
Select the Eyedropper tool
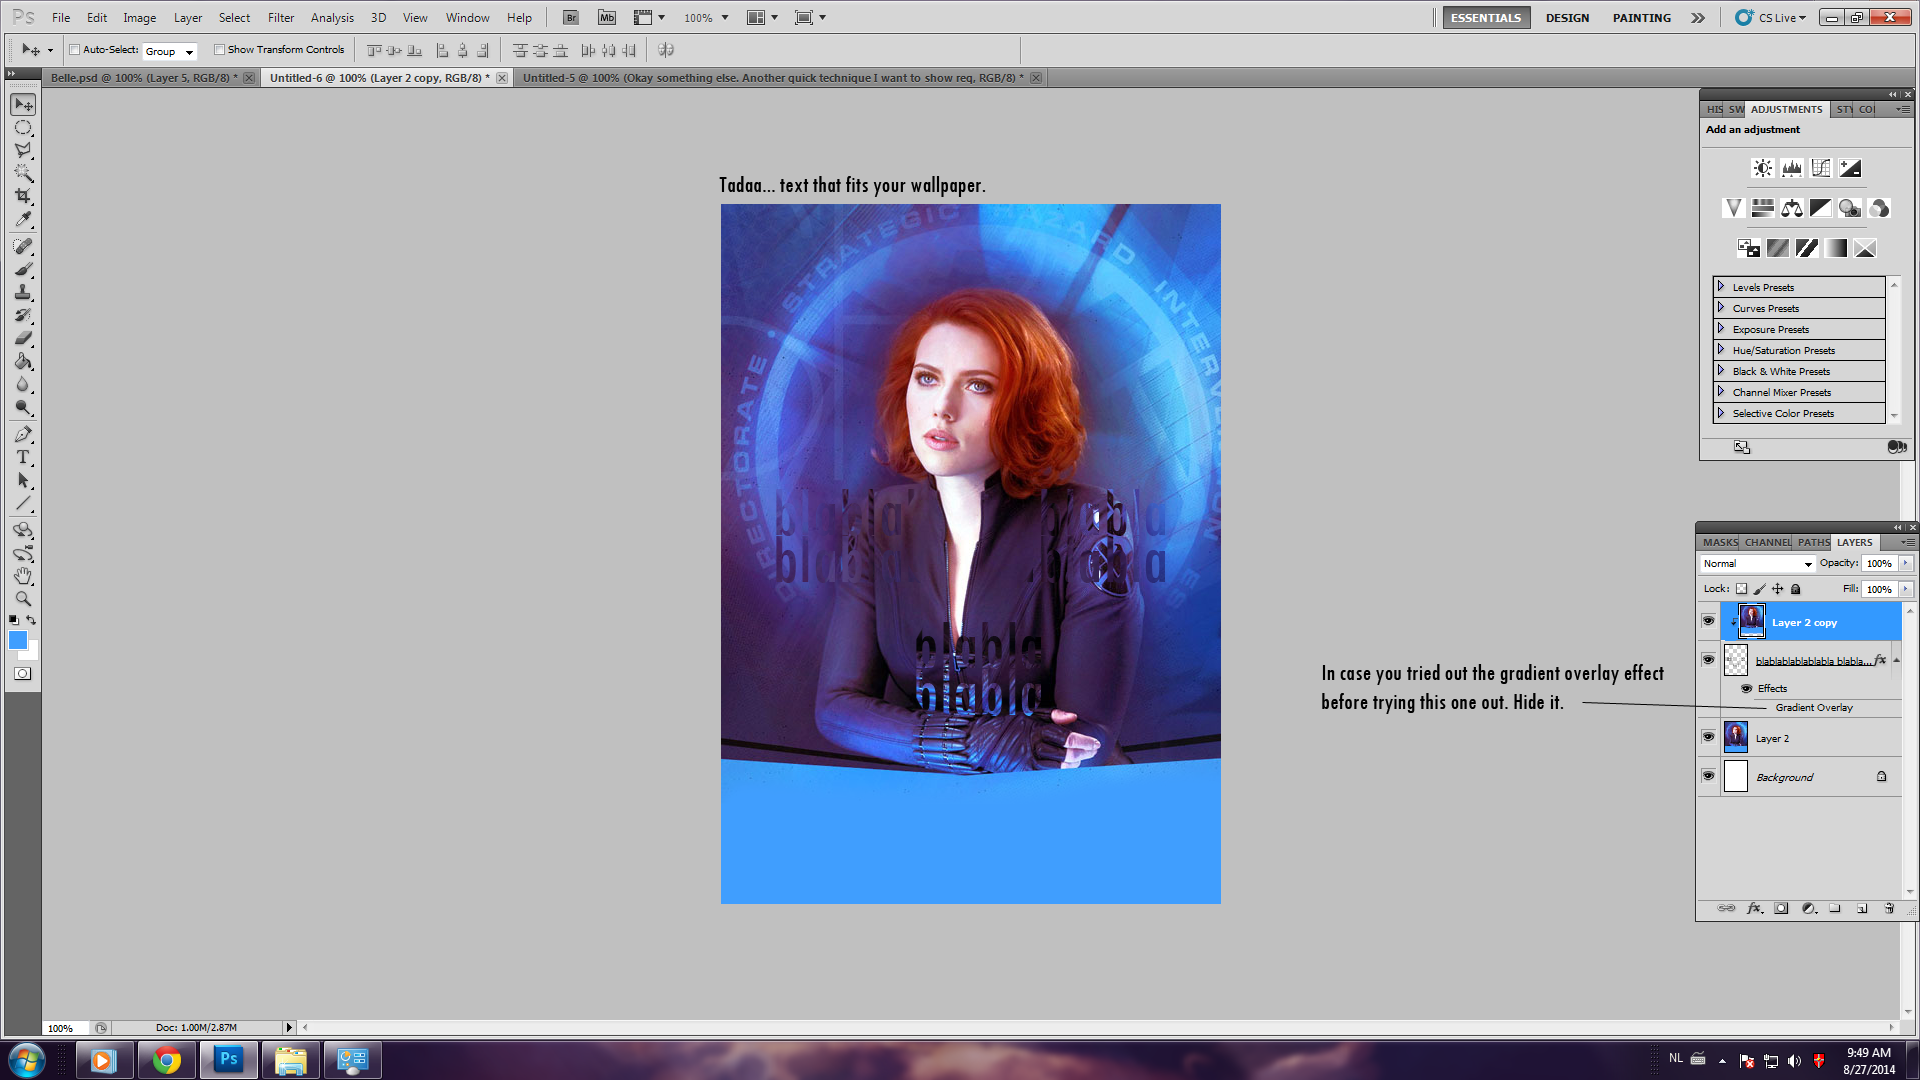pyautogui.click(x=23, y=219)
